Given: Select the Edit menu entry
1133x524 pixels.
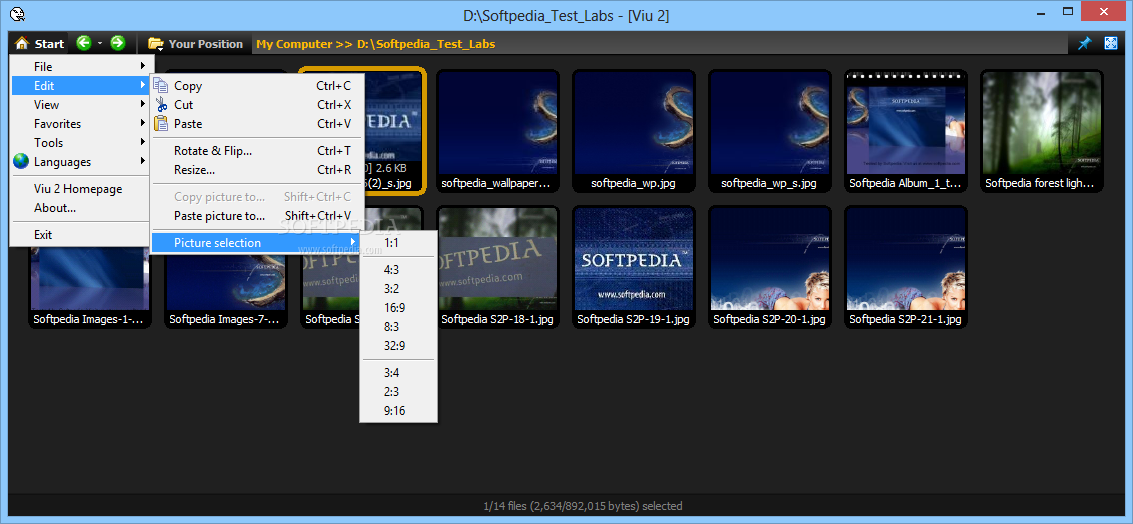Looking at the screenshot, I should click(79, 85).
